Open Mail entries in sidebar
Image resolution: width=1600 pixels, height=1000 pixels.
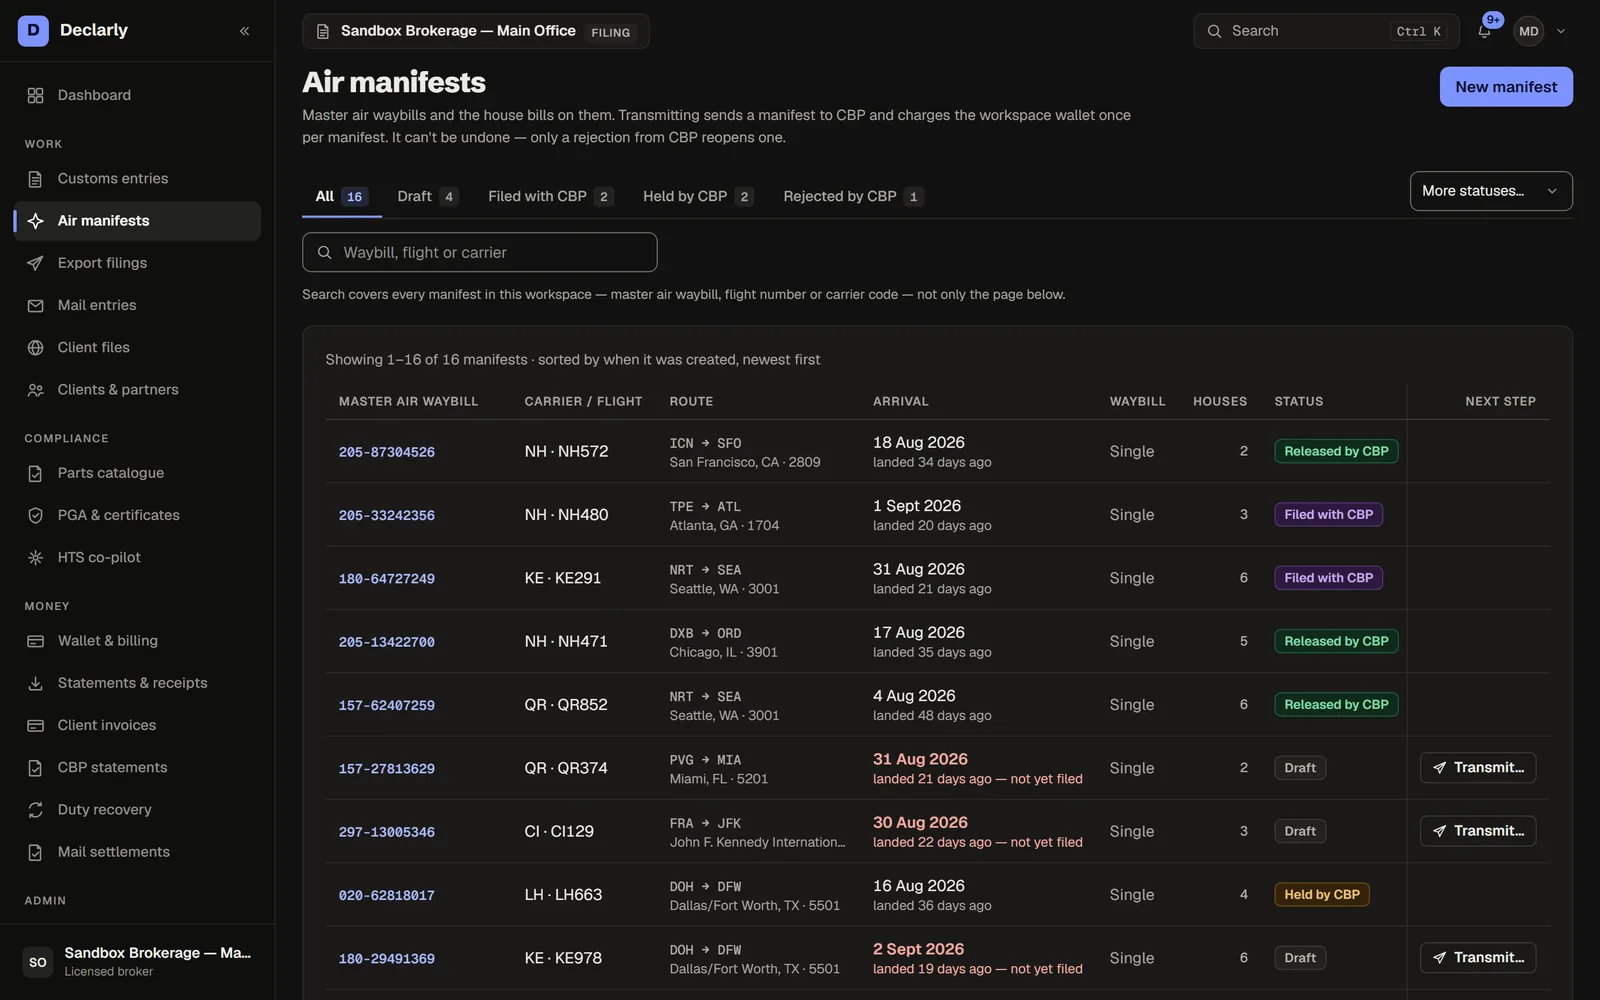[137, 305]
